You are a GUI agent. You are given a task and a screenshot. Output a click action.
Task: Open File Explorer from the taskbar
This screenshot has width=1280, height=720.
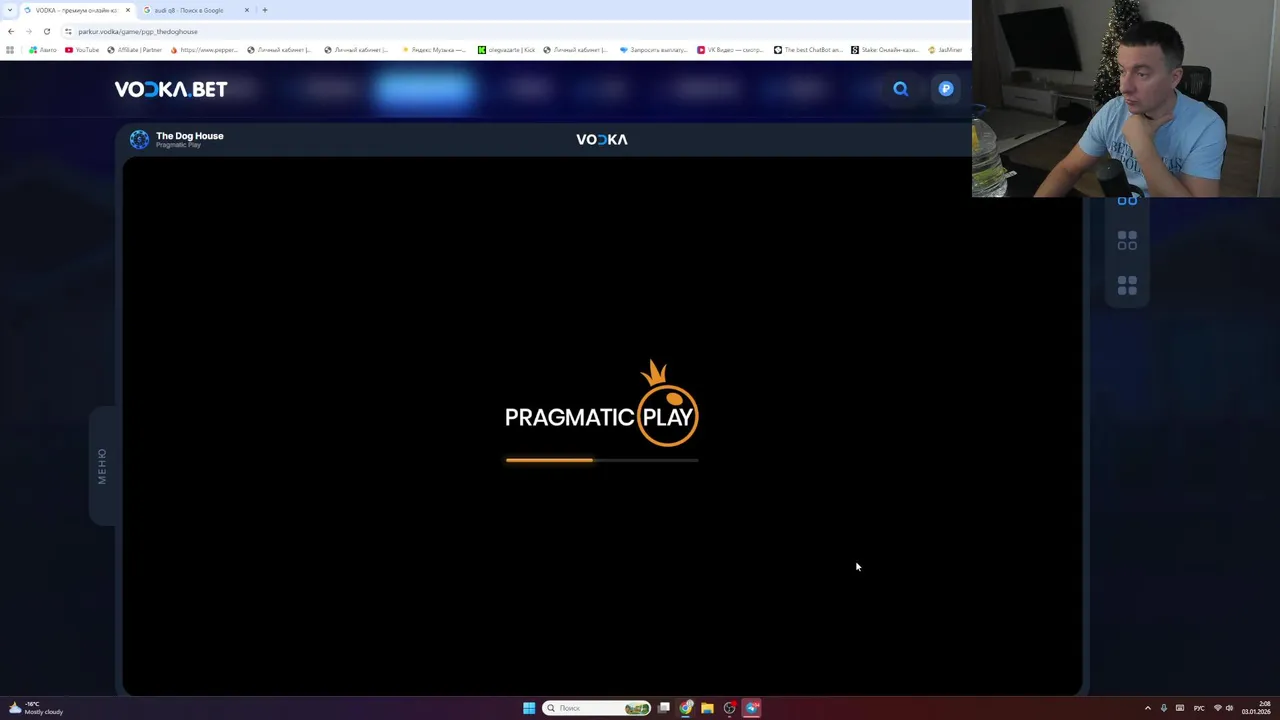707,708
